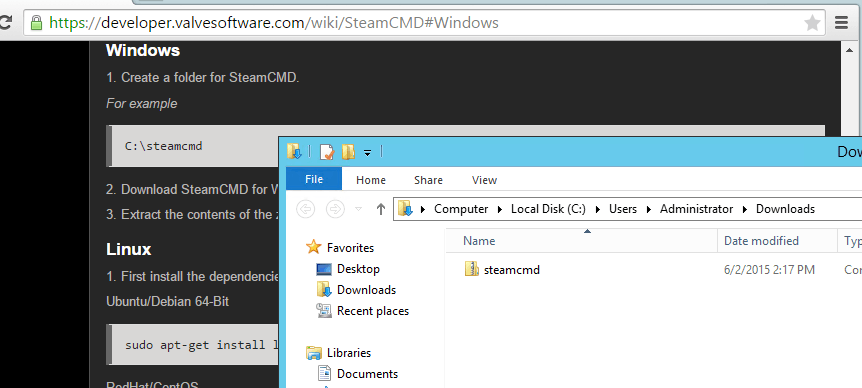Open Documents library in navigation pane
862x388 pixels.
click(x=367, y=374)
